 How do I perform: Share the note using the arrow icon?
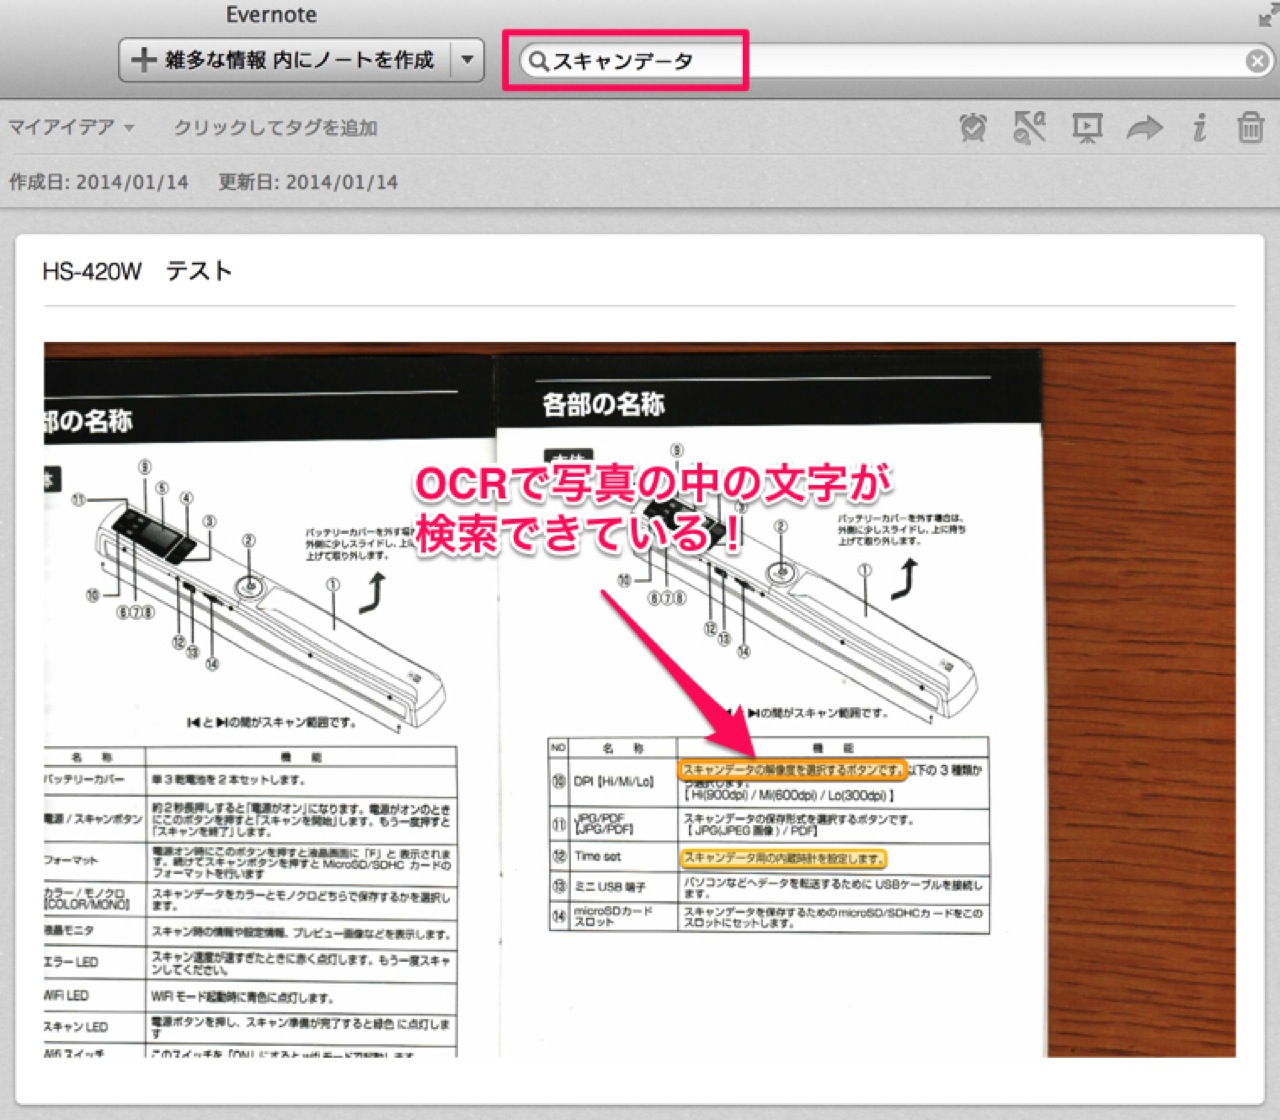coord(1144,127)
